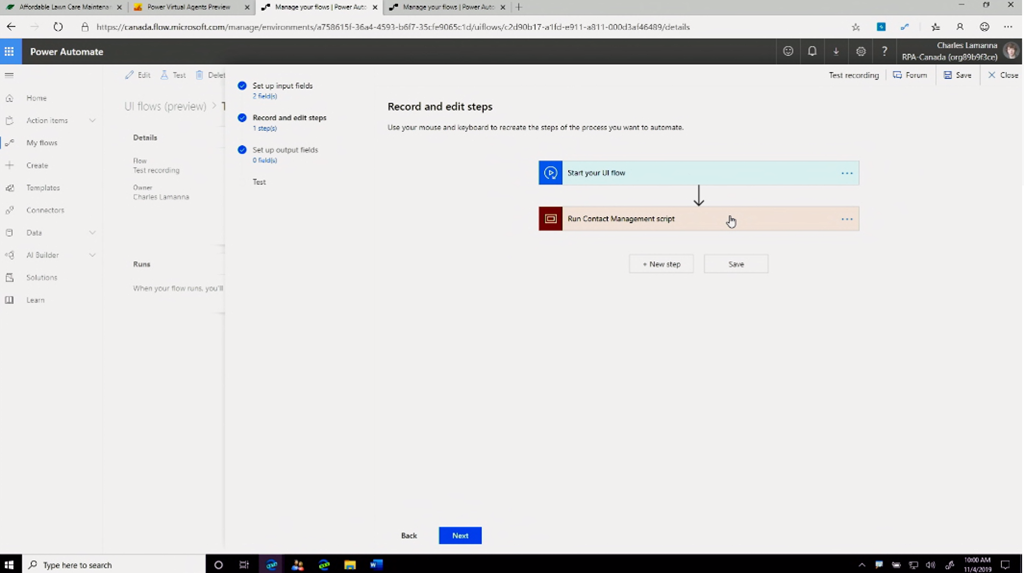Click the help question mark icon
The image size is (1024, 573).
(x=884, y=52)
